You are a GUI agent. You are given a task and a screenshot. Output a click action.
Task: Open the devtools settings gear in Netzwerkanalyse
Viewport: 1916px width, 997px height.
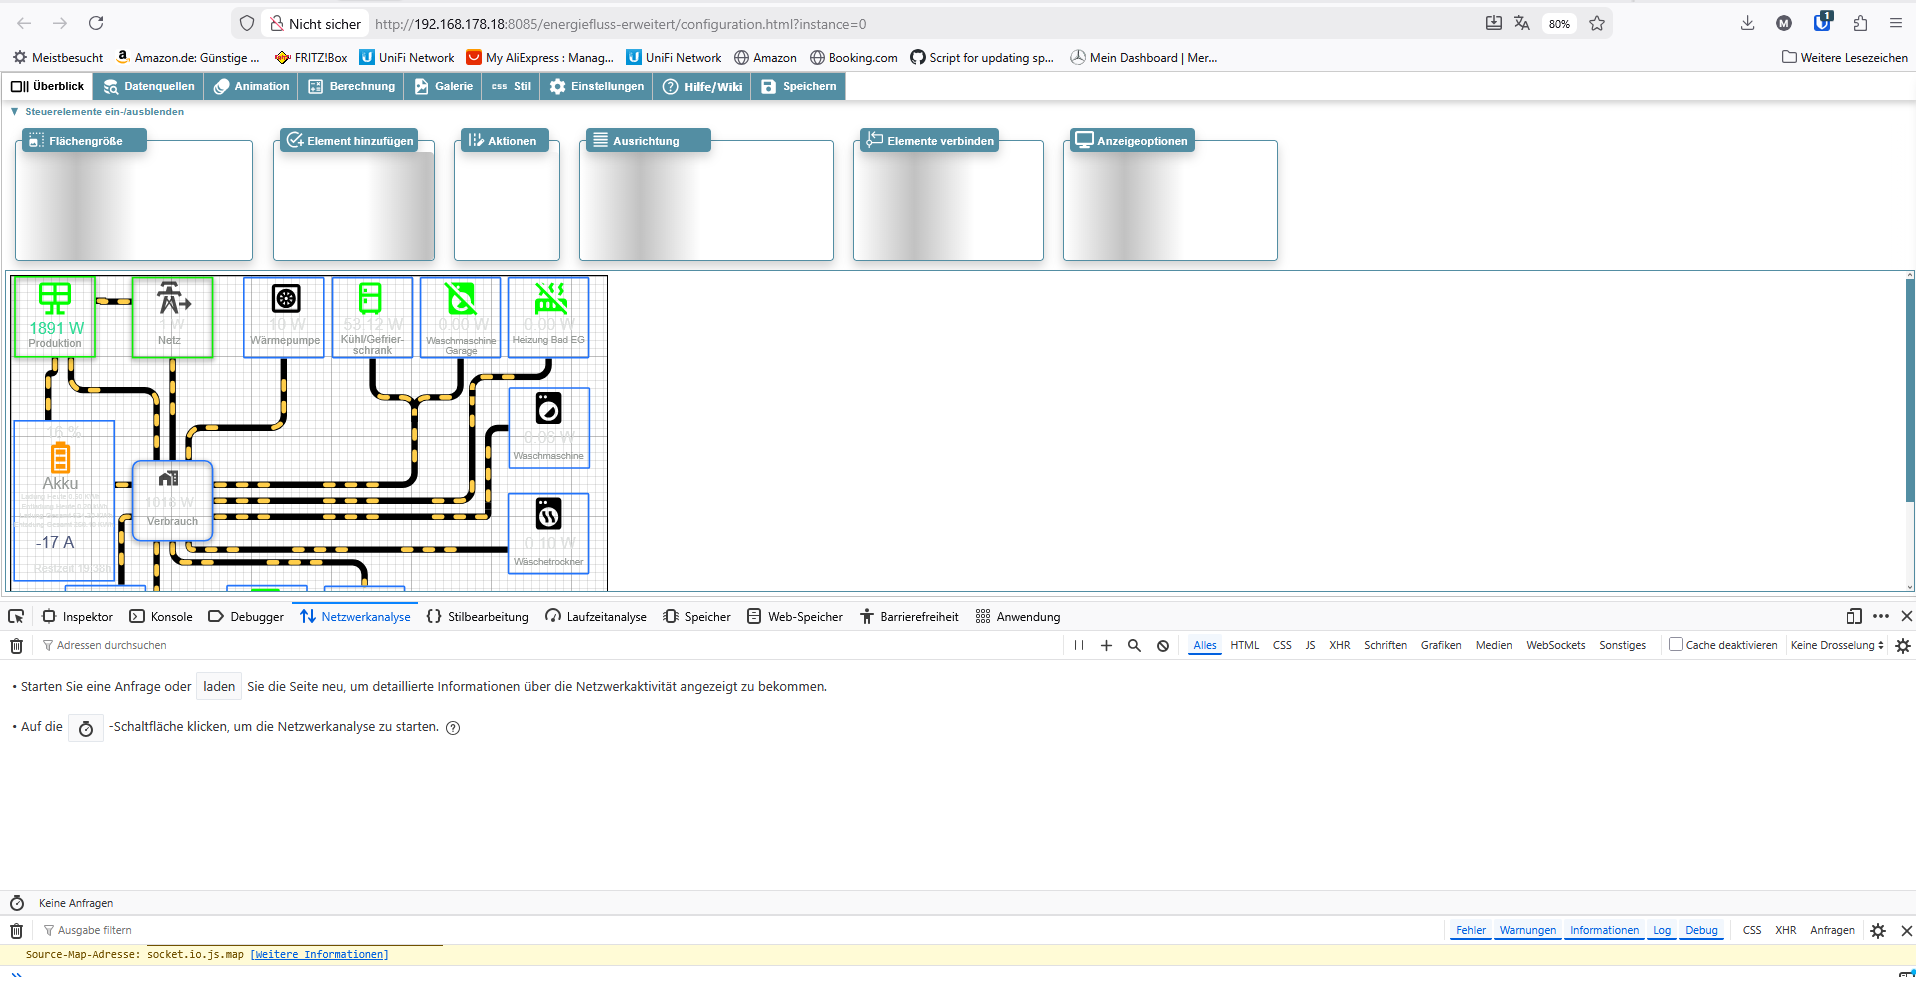point(1902,646)
